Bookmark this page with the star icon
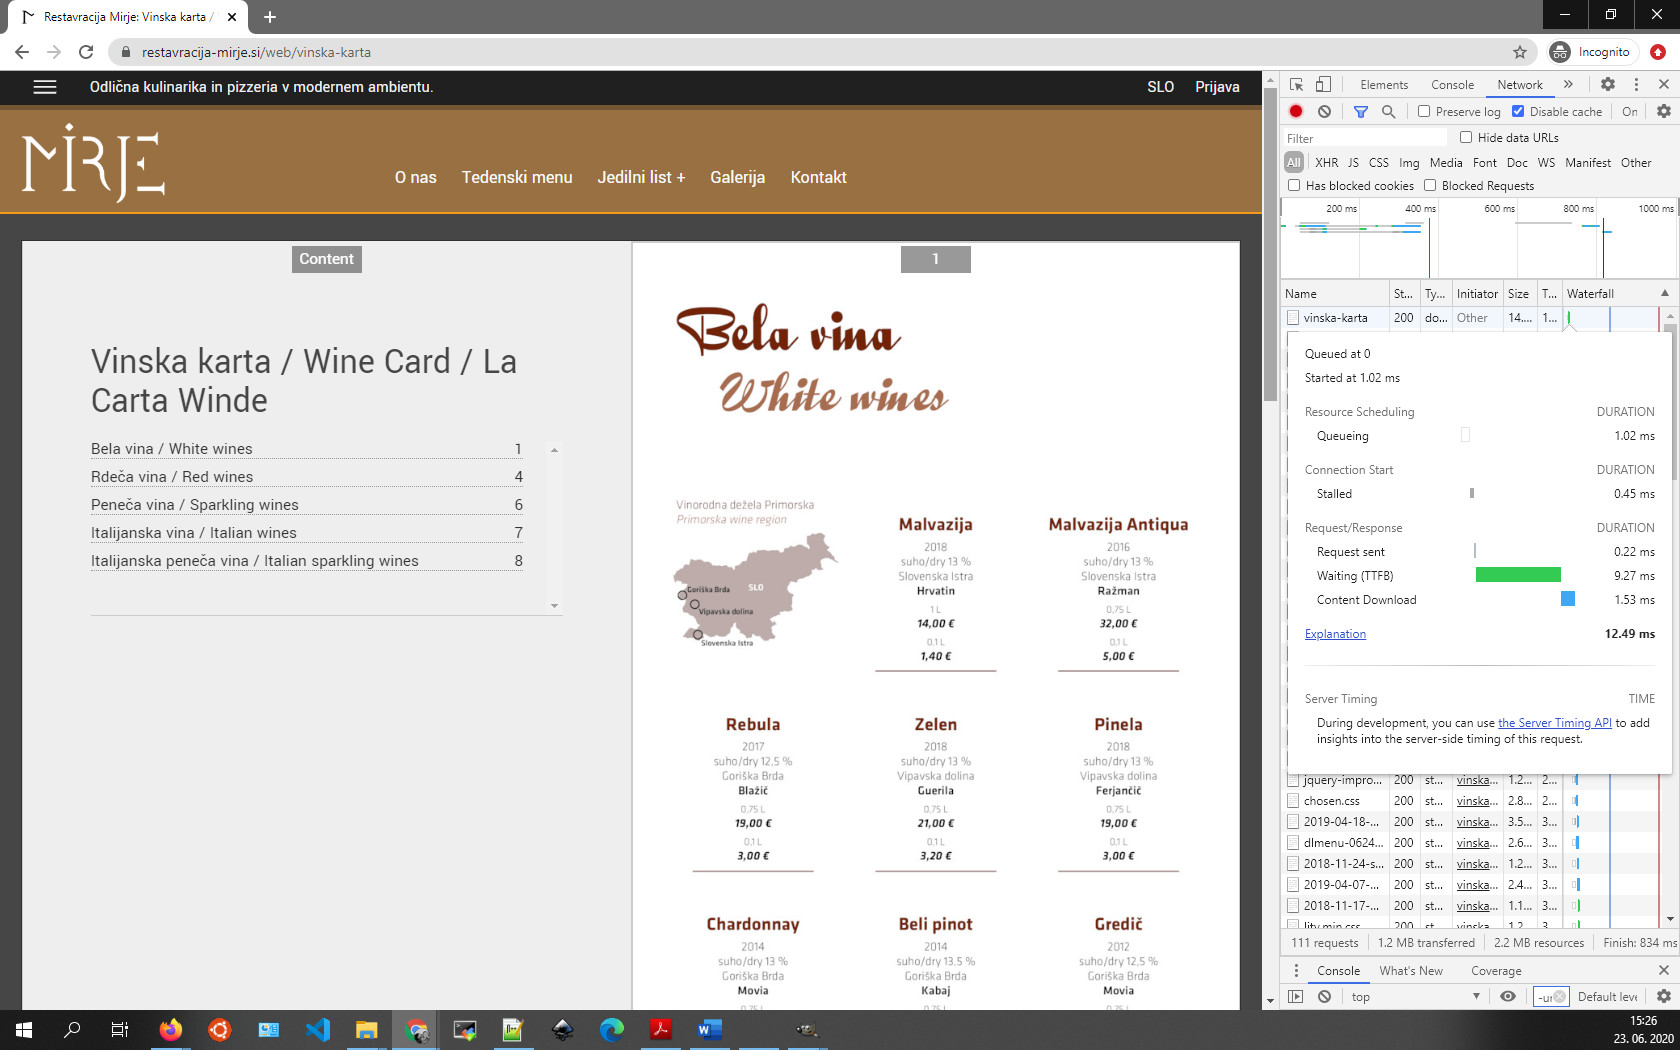The height and width of the screenshot is (1050, 1680). [x=1520, y=52]
